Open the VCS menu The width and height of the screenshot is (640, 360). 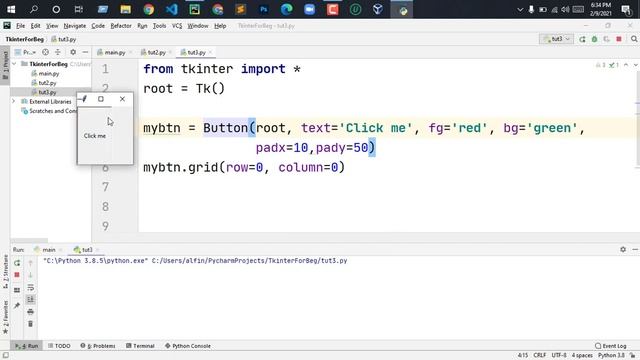click(x=177, y=26)
